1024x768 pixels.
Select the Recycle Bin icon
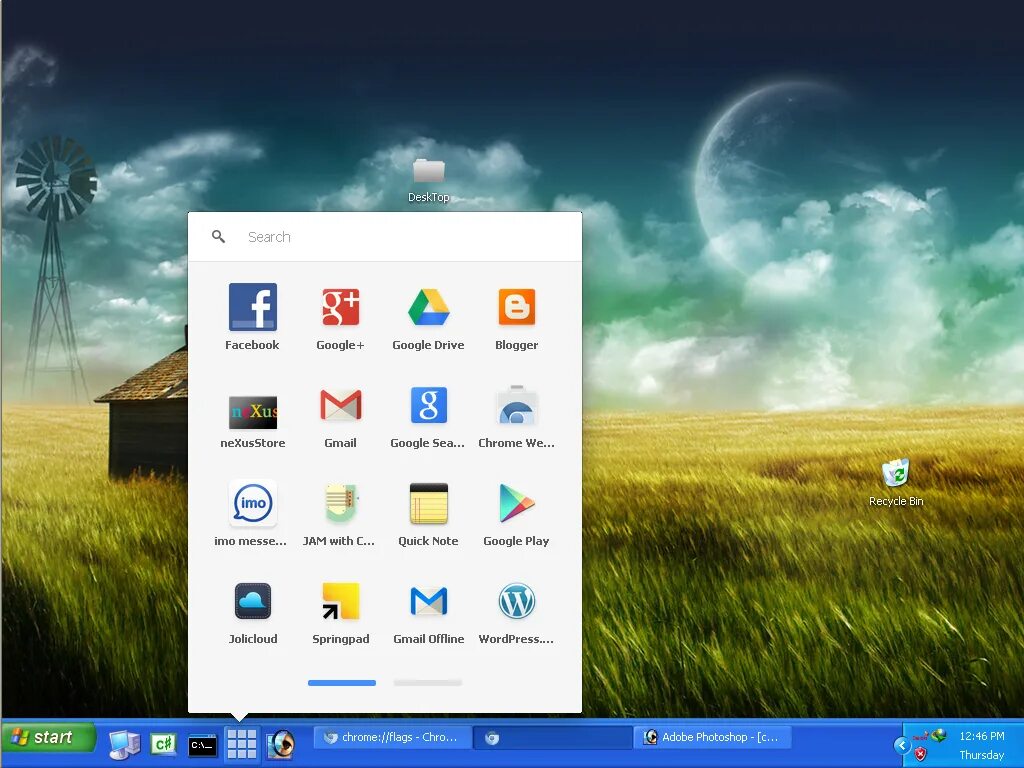click(x=896, y=483)
